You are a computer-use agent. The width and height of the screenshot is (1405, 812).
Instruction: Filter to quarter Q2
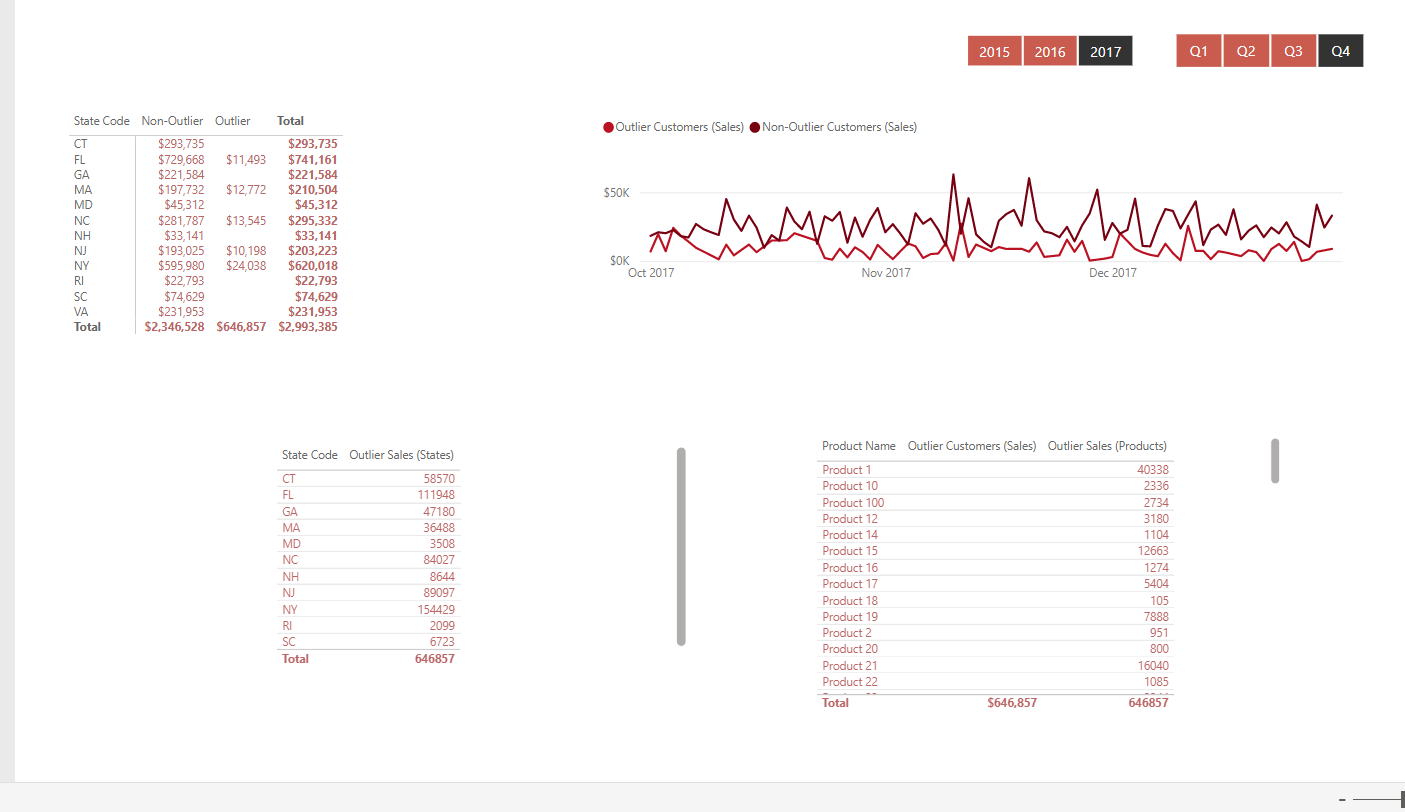pyautogui.click(x=1246, y=51)
